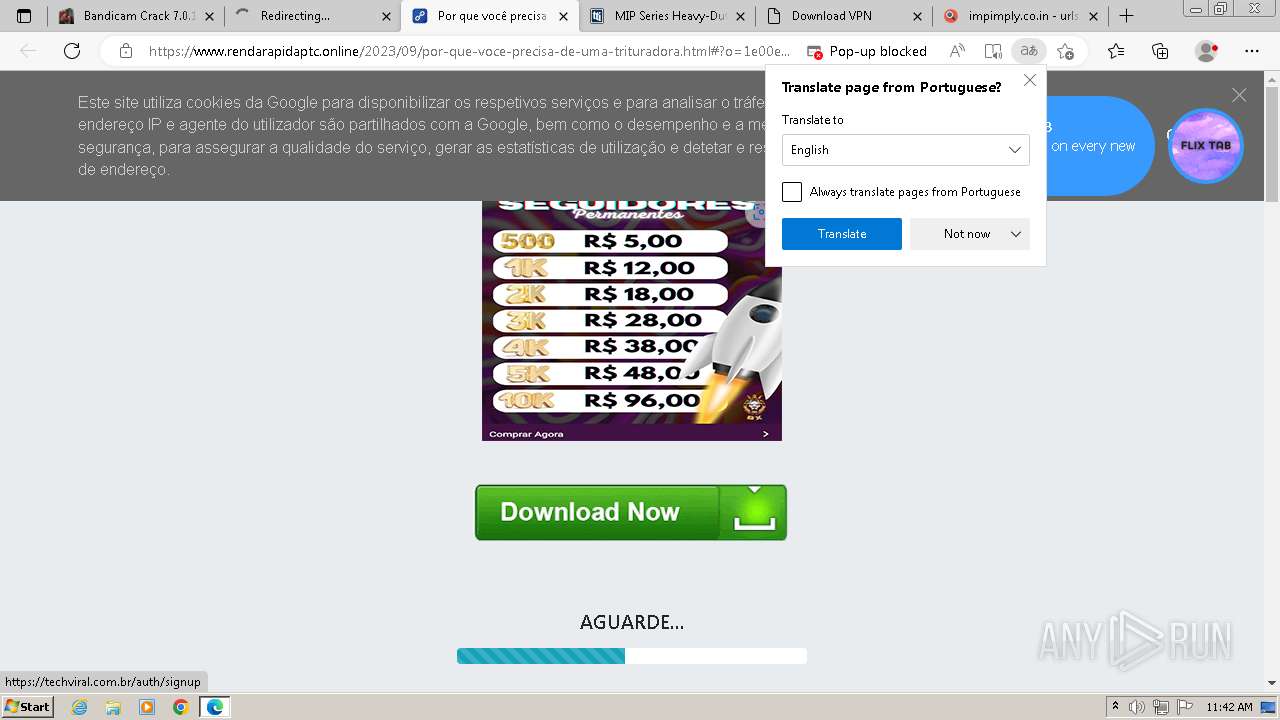Screen dimensions: 1280x720
Task: Close the Bandicam Crack tab
Action: coord(210,16)
